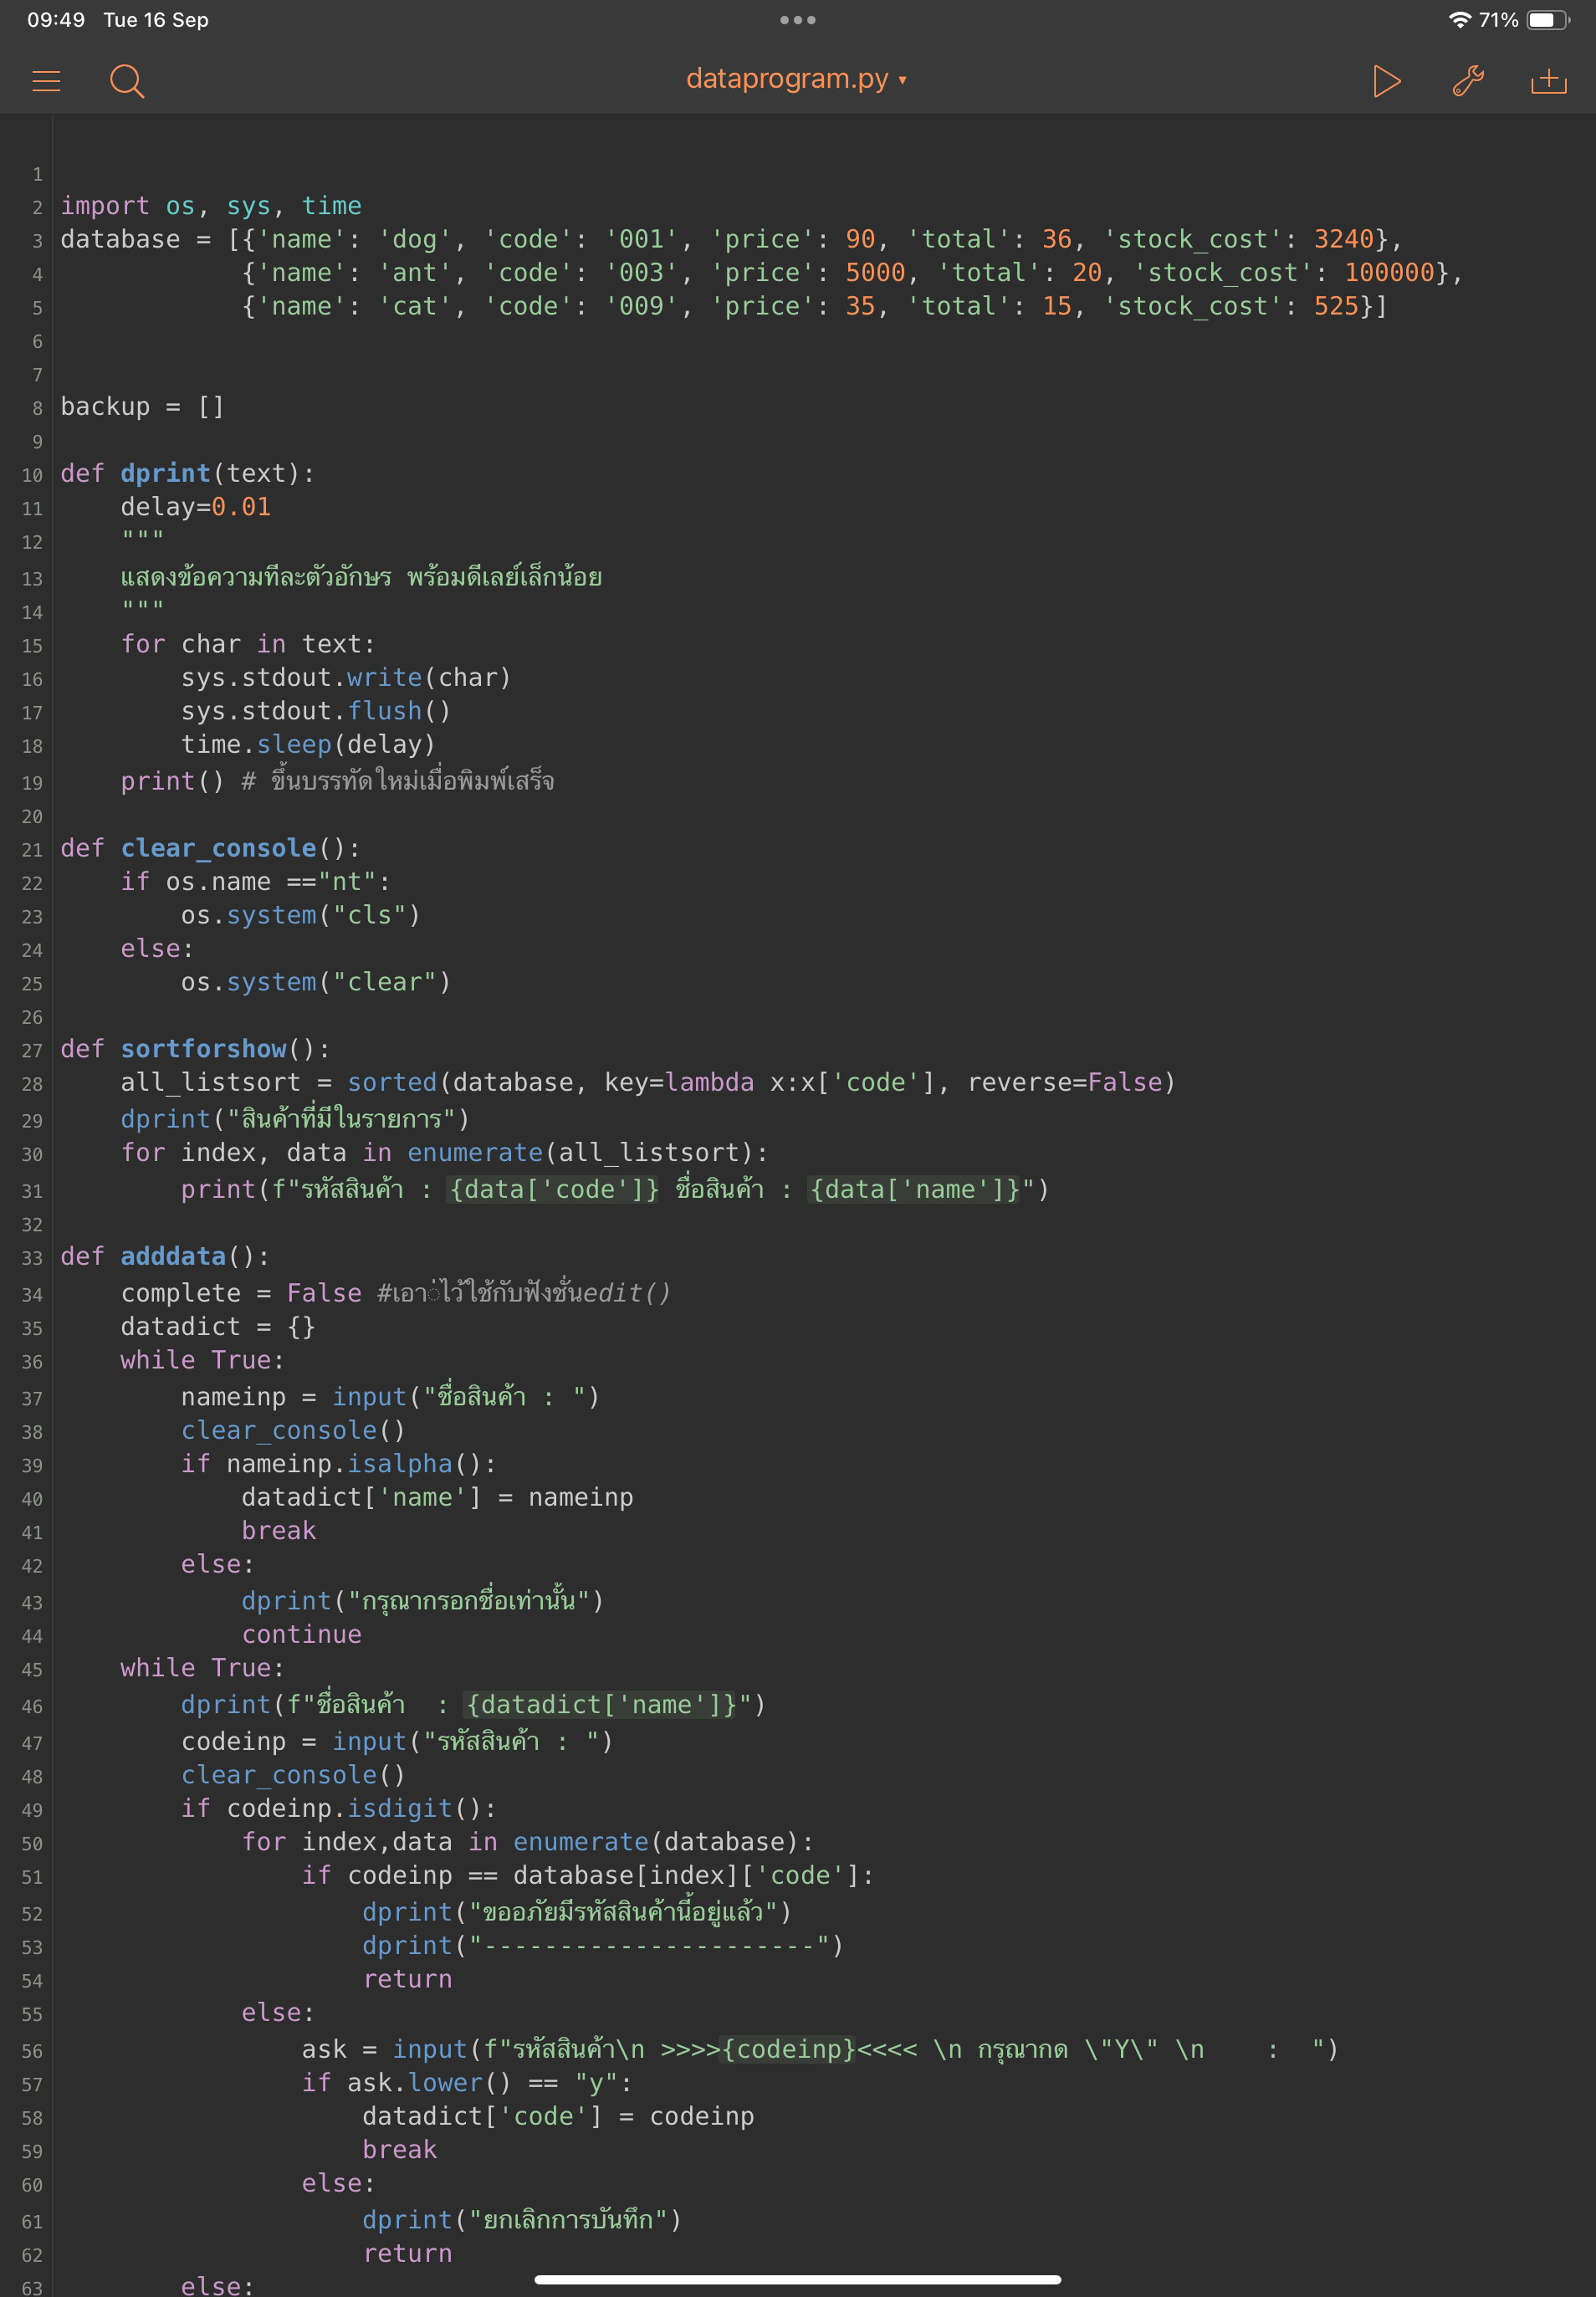Tap the tray icon with plus sign

[x=1548, y=80]
